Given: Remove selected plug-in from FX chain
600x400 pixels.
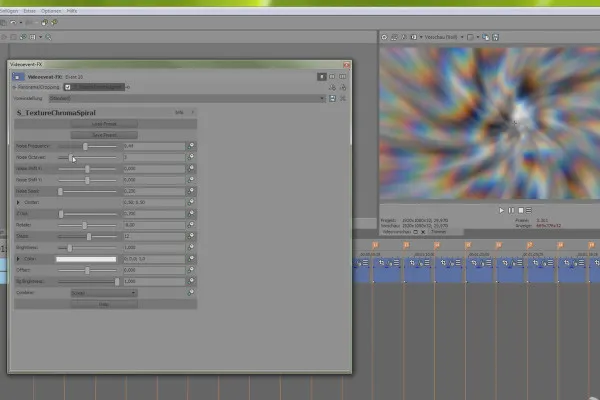Looking at the screenshot, I should pyautogui.click(x=343, y=87).
